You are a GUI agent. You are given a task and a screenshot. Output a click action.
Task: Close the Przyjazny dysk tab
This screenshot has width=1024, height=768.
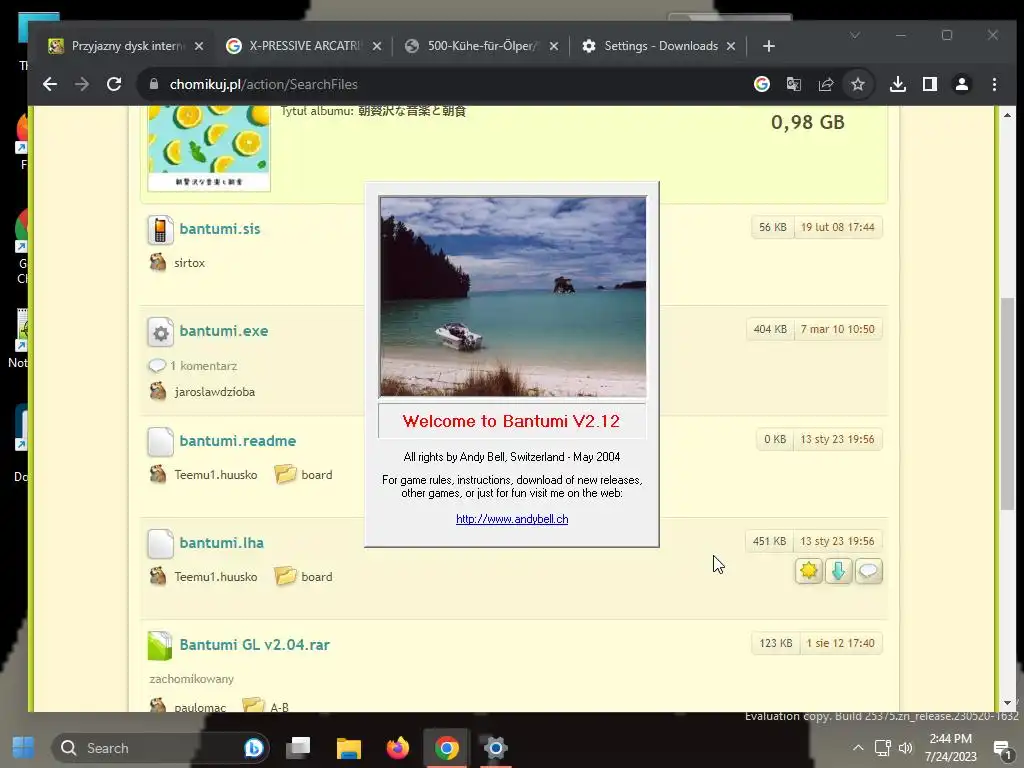199,46
